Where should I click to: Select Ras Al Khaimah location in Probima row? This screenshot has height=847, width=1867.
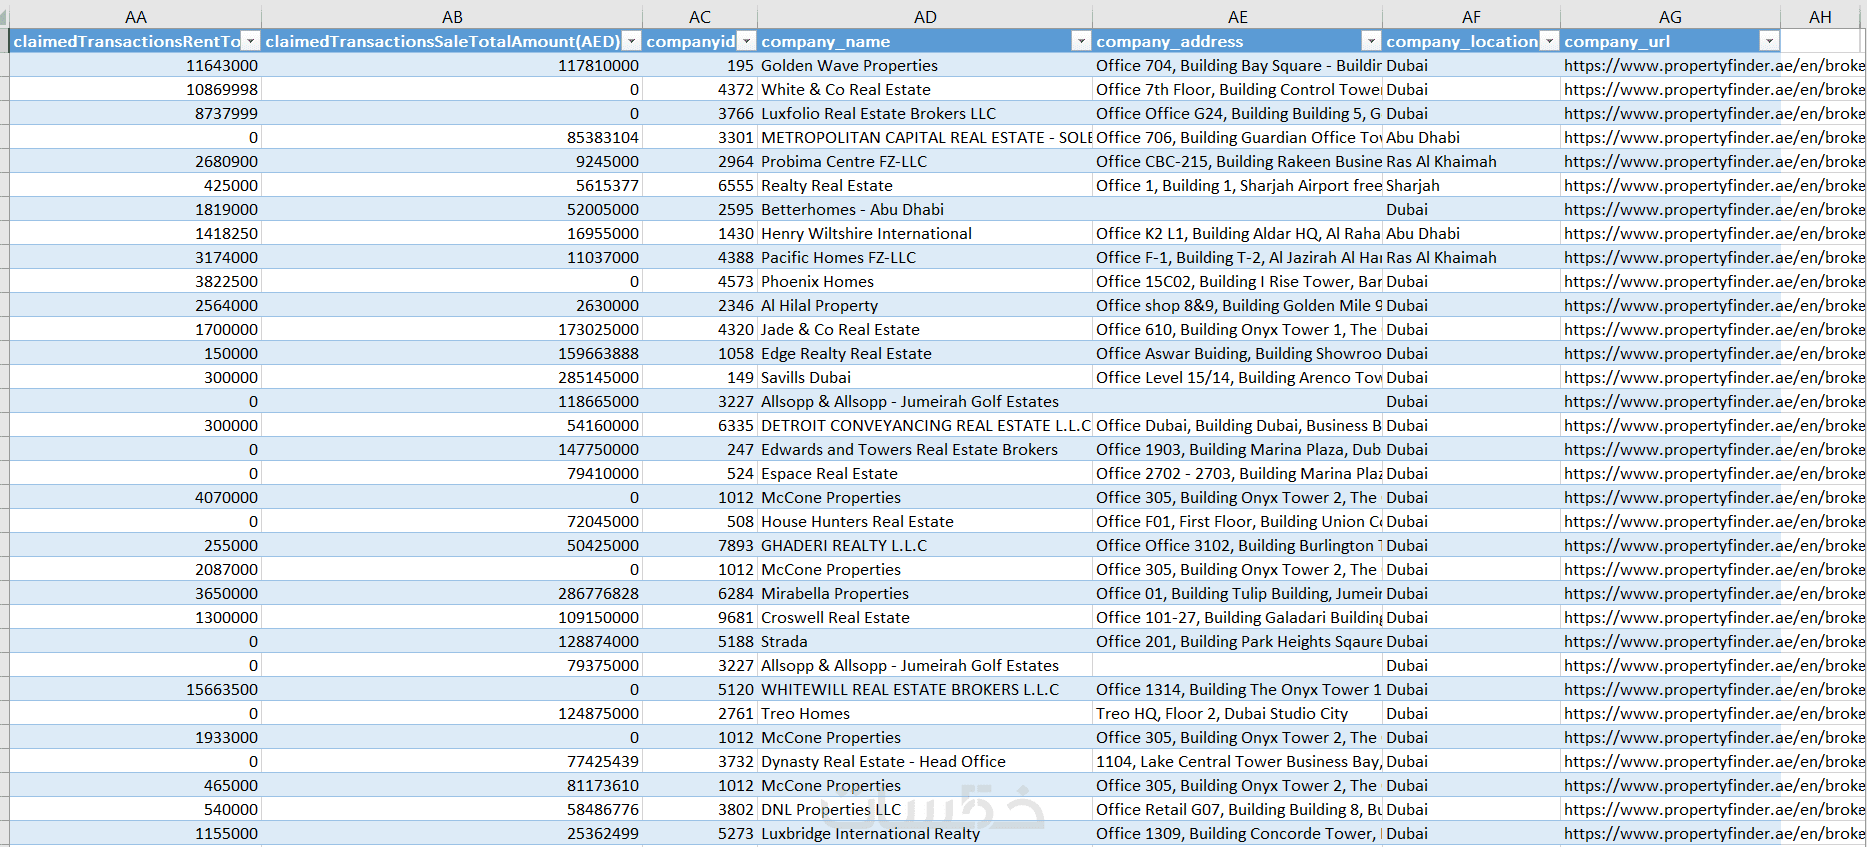(1471, 161)
